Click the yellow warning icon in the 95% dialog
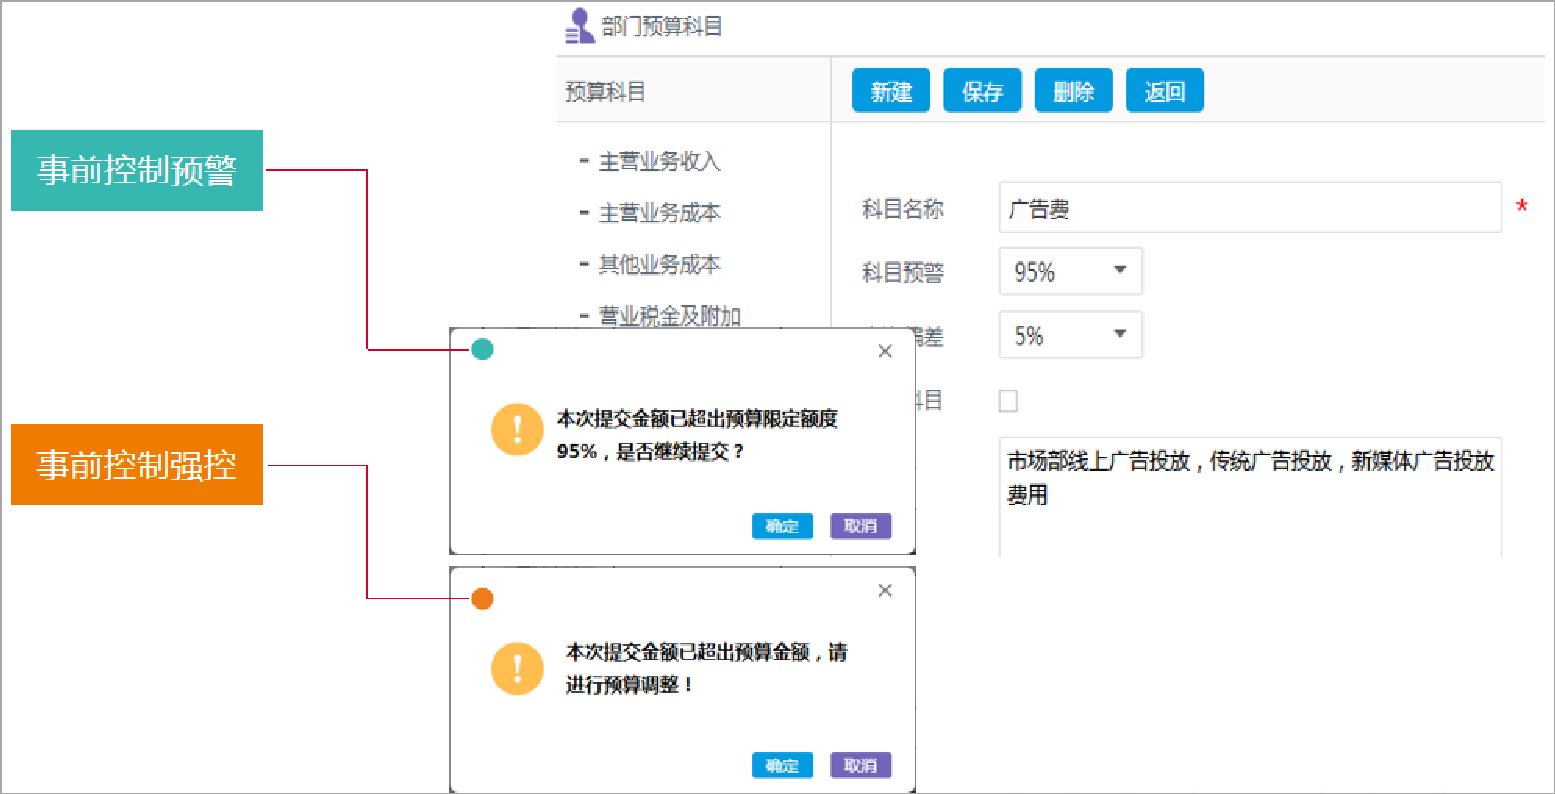1555x794 pixels. pyautogui.click(x=517, y=431)
